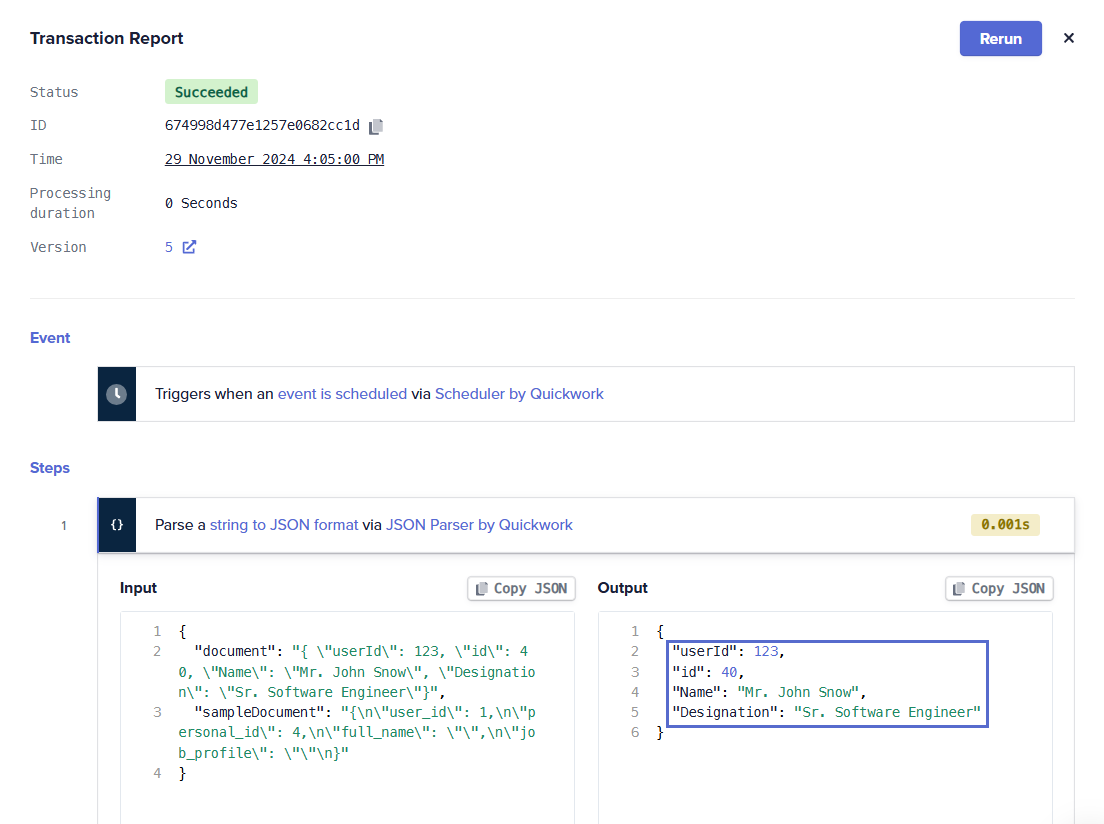Screen dimensions: 1104x824
Task: Click the clock icon of the scheduler event
Action: pyautogui.click(x=117, y=394)
